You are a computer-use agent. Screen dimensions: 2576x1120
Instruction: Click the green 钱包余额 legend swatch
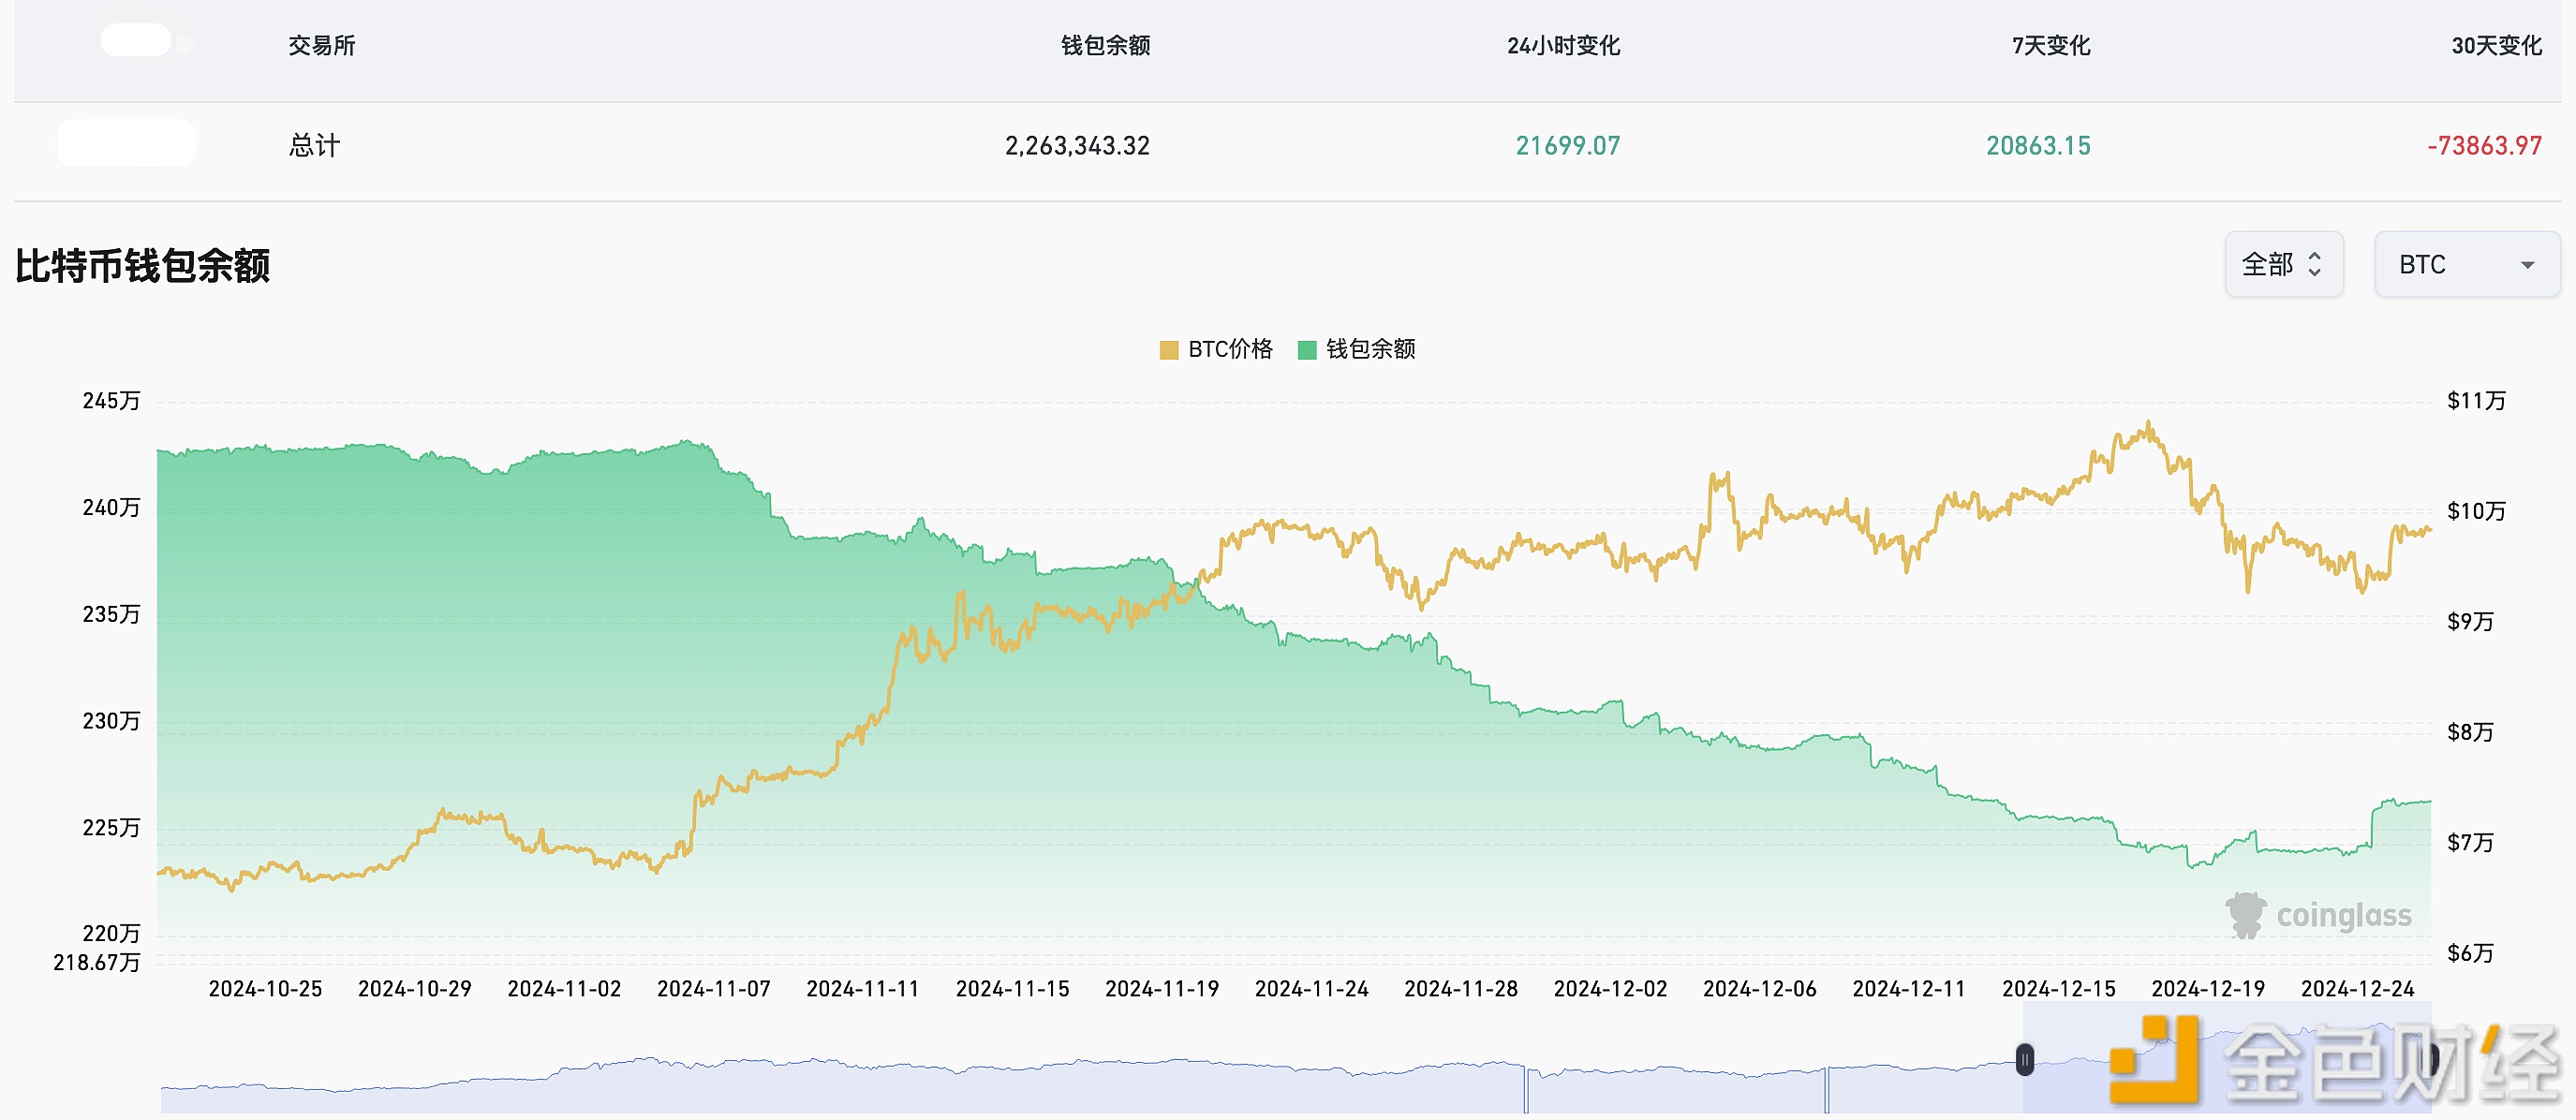click(1307, 350)
